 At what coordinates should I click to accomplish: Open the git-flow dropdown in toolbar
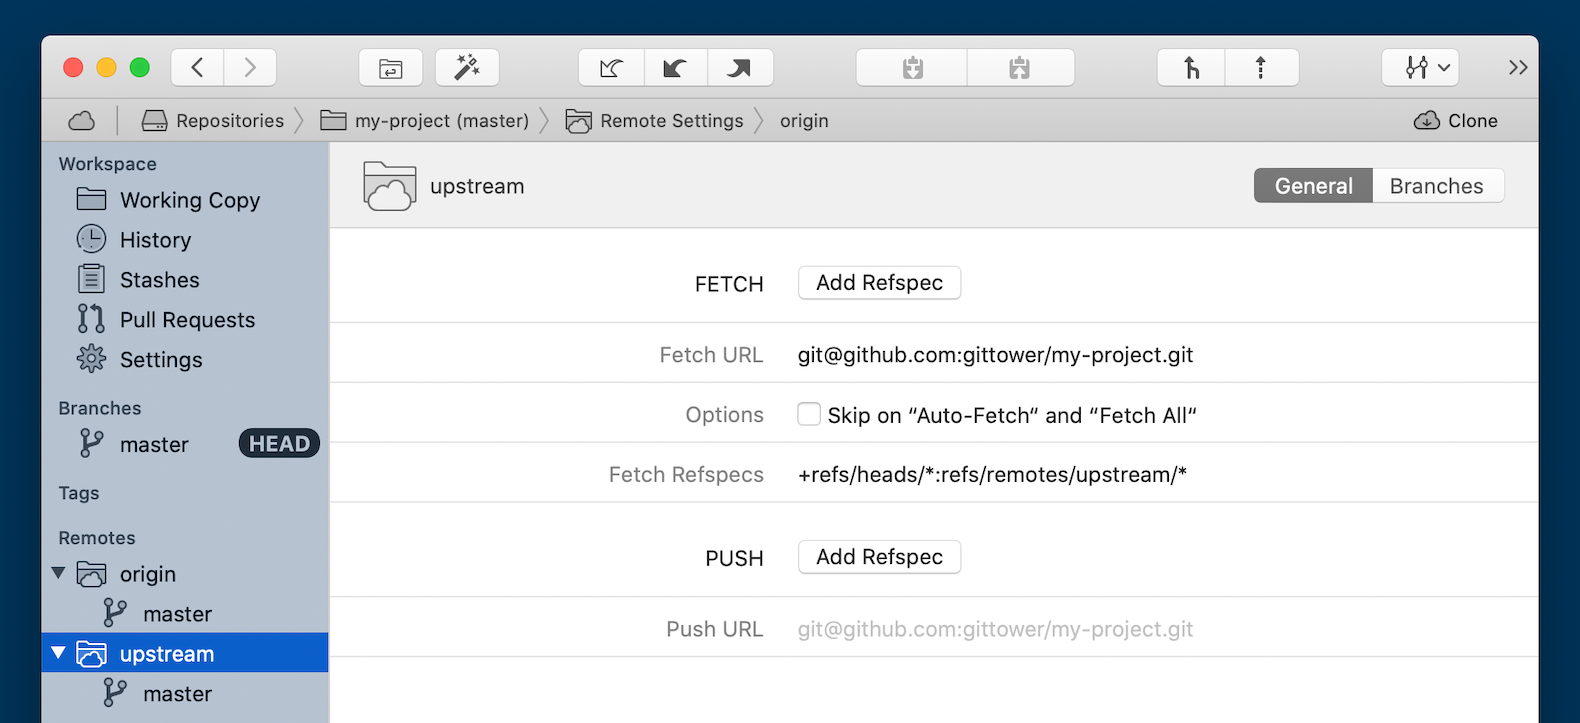point(1420,68)
